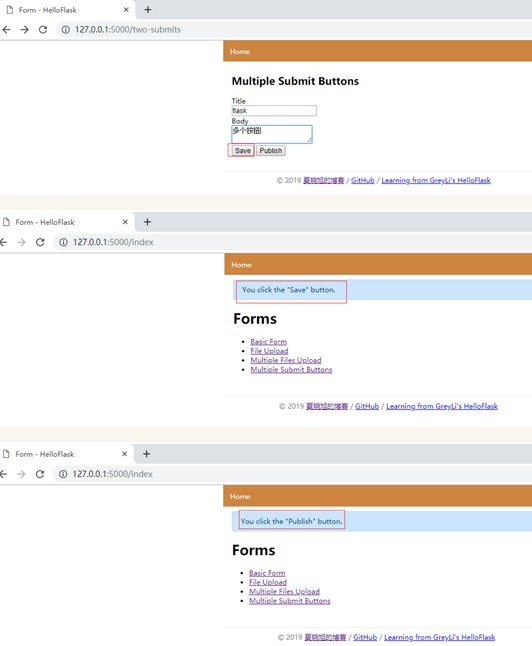Click the Publish submit button
532x646 pixels.
[x=271, y=151]
